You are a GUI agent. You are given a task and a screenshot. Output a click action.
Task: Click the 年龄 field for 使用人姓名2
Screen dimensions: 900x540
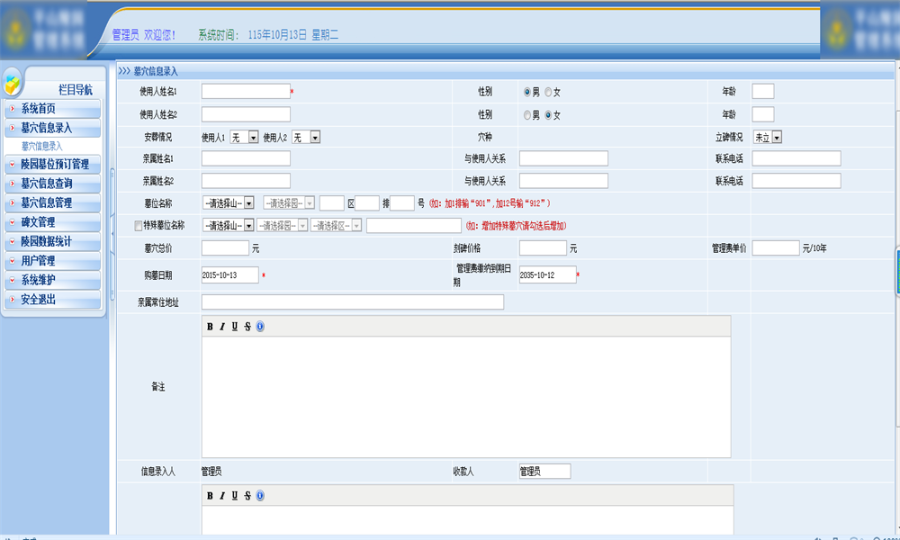coord(763,114)
